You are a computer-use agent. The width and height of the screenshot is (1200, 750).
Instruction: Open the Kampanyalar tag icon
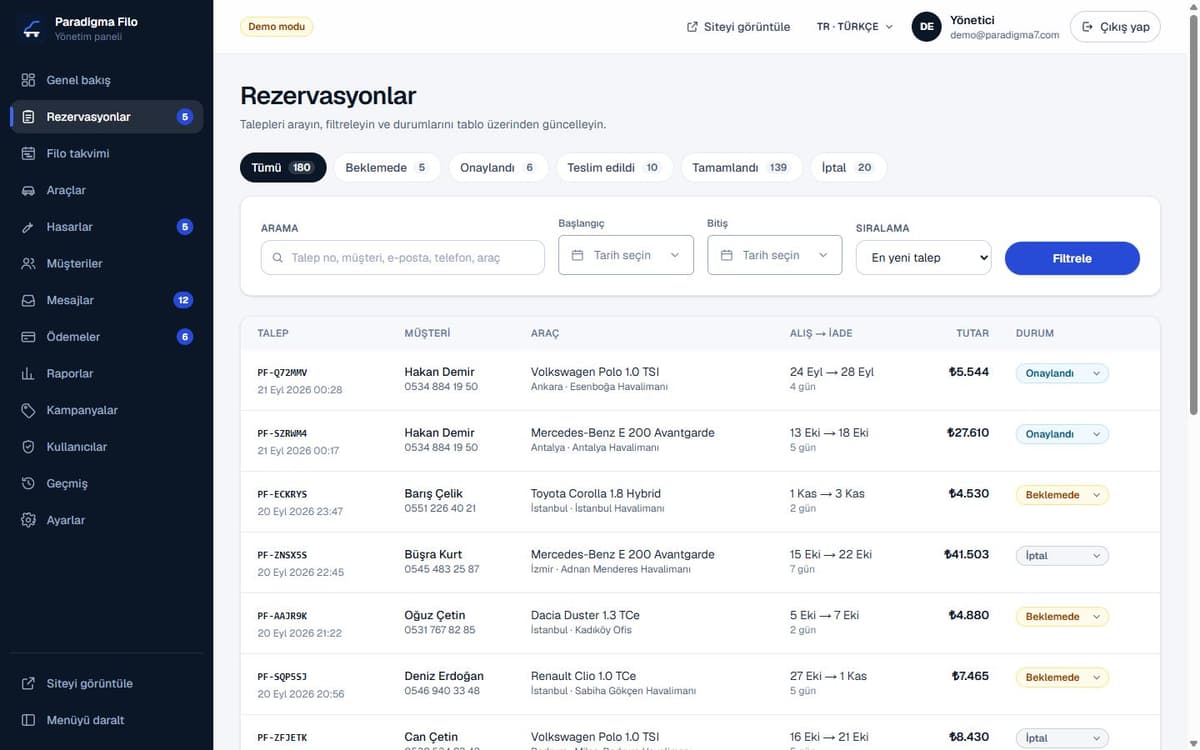[x=28, y=410]
